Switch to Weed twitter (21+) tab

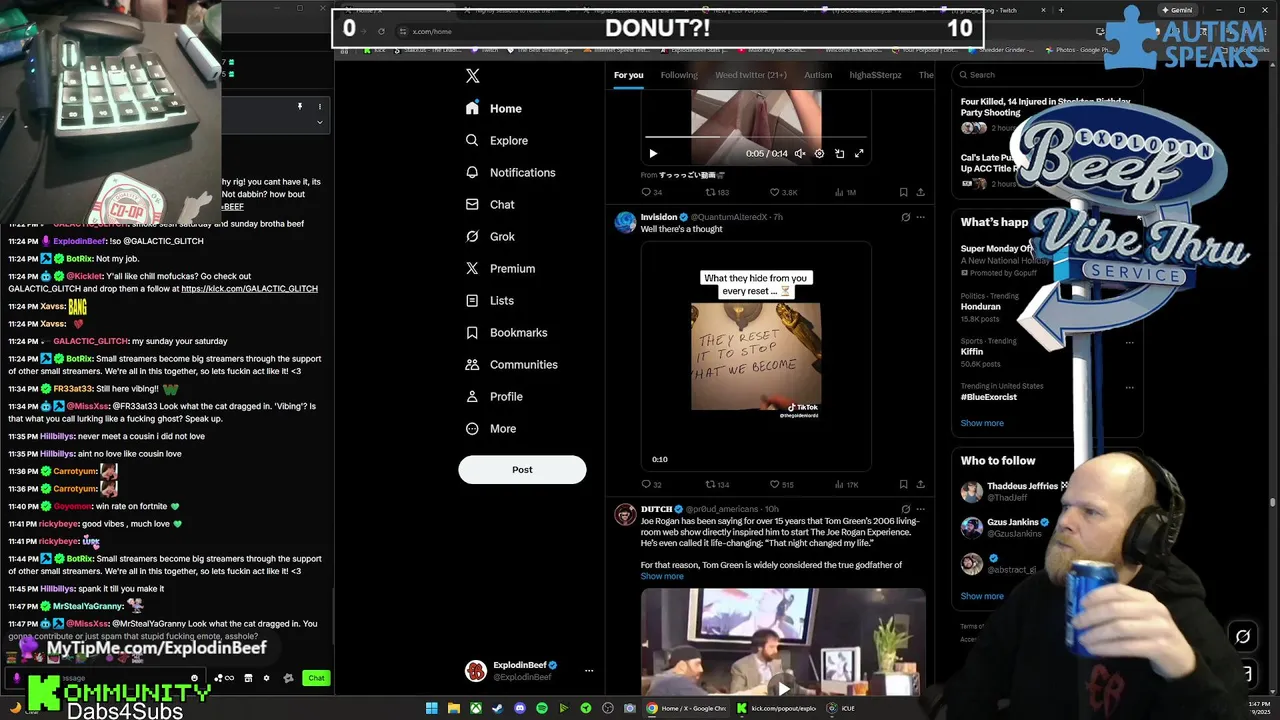(x=751, y=75)
